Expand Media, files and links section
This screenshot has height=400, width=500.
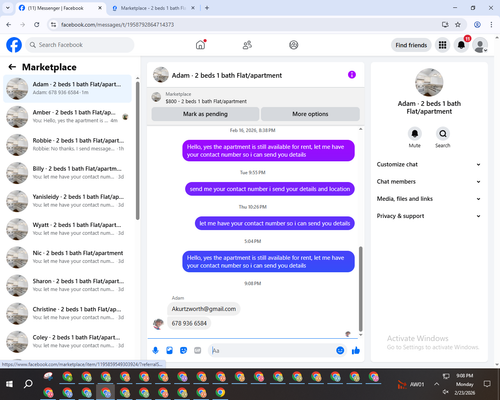[x=429, y=199]
